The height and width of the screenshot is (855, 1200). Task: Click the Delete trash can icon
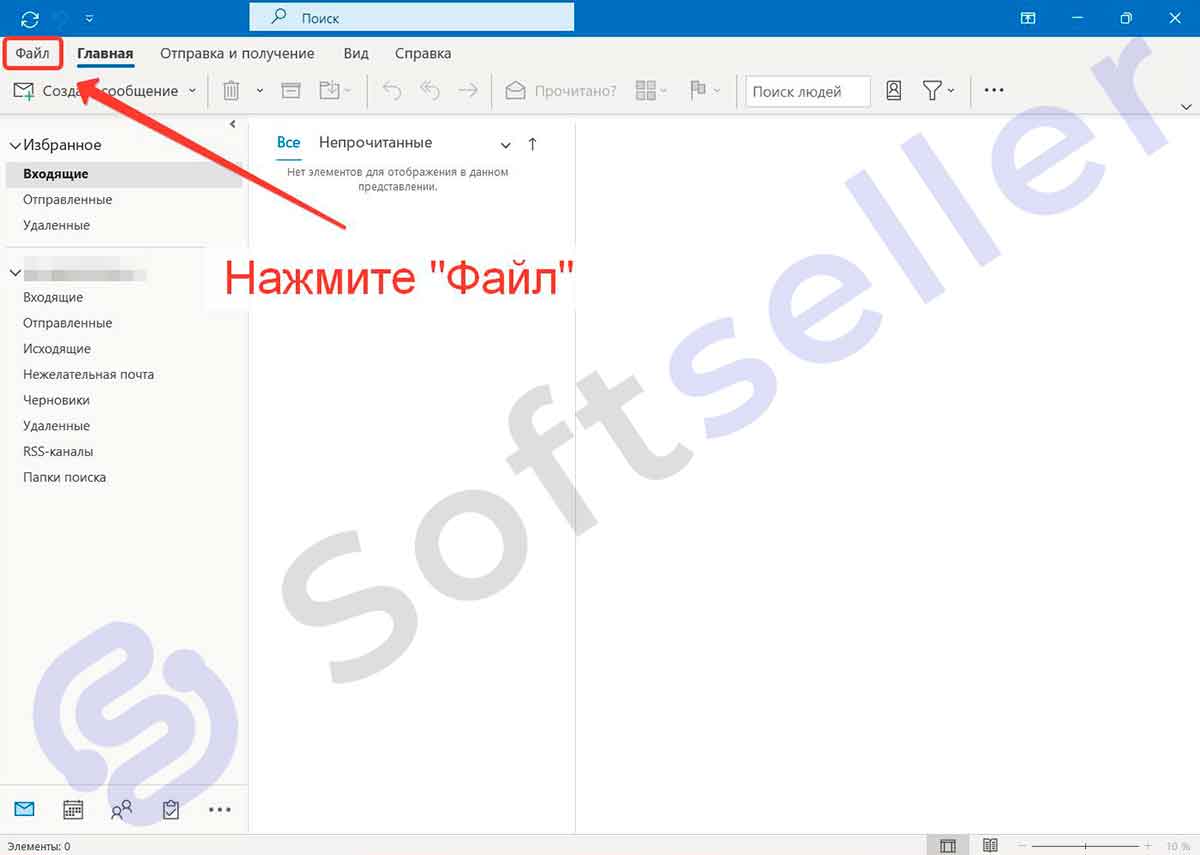tap(231, 91)
